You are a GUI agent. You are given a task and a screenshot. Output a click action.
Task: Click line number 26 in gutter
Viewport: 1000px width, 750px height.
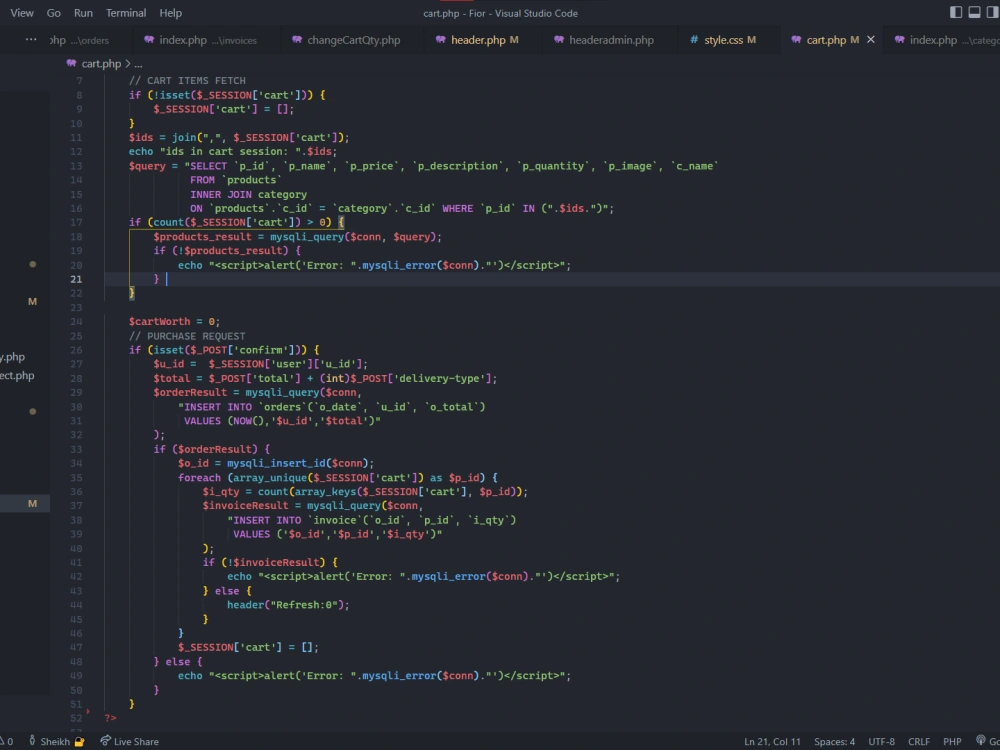[x=76, y=349]
